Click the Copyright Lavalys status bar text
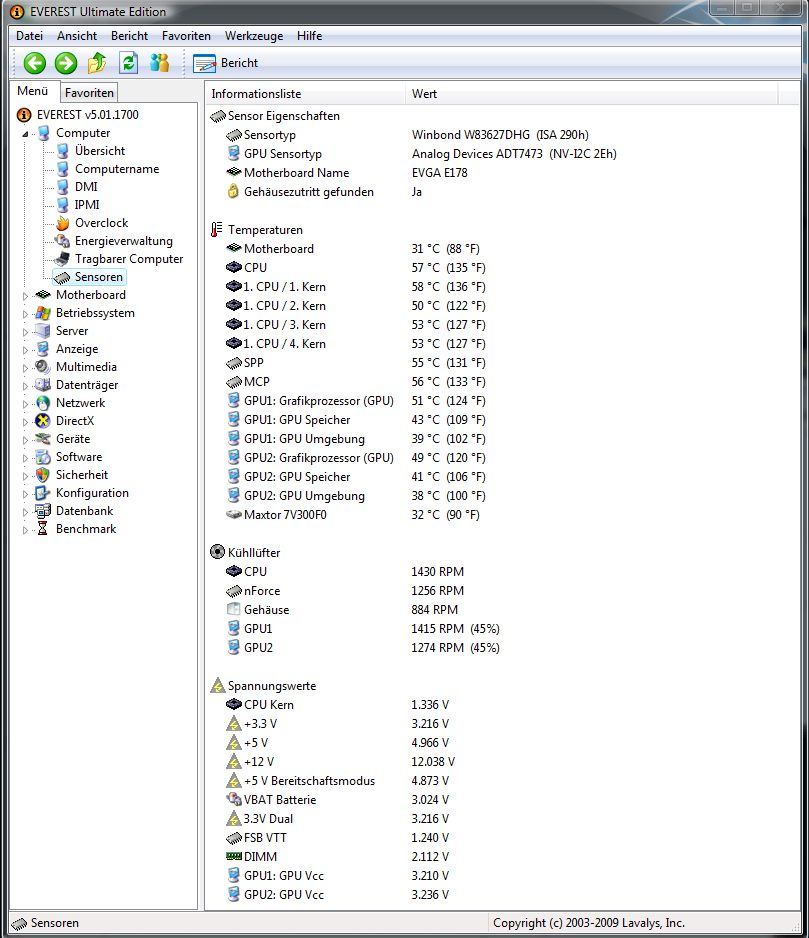Image resolution: width=809 pixels, height=938 pixels. pos(589,923)
